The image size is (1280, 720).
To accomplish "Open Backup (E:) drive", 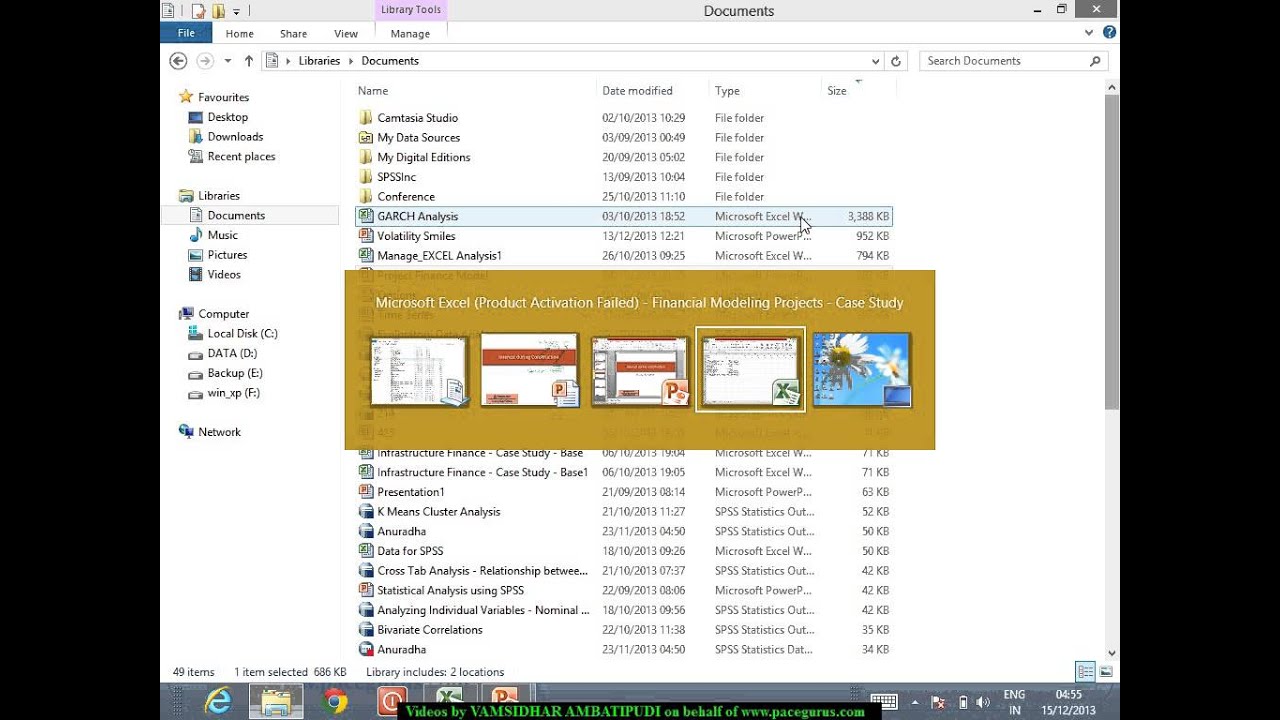I will click(235, 373).
